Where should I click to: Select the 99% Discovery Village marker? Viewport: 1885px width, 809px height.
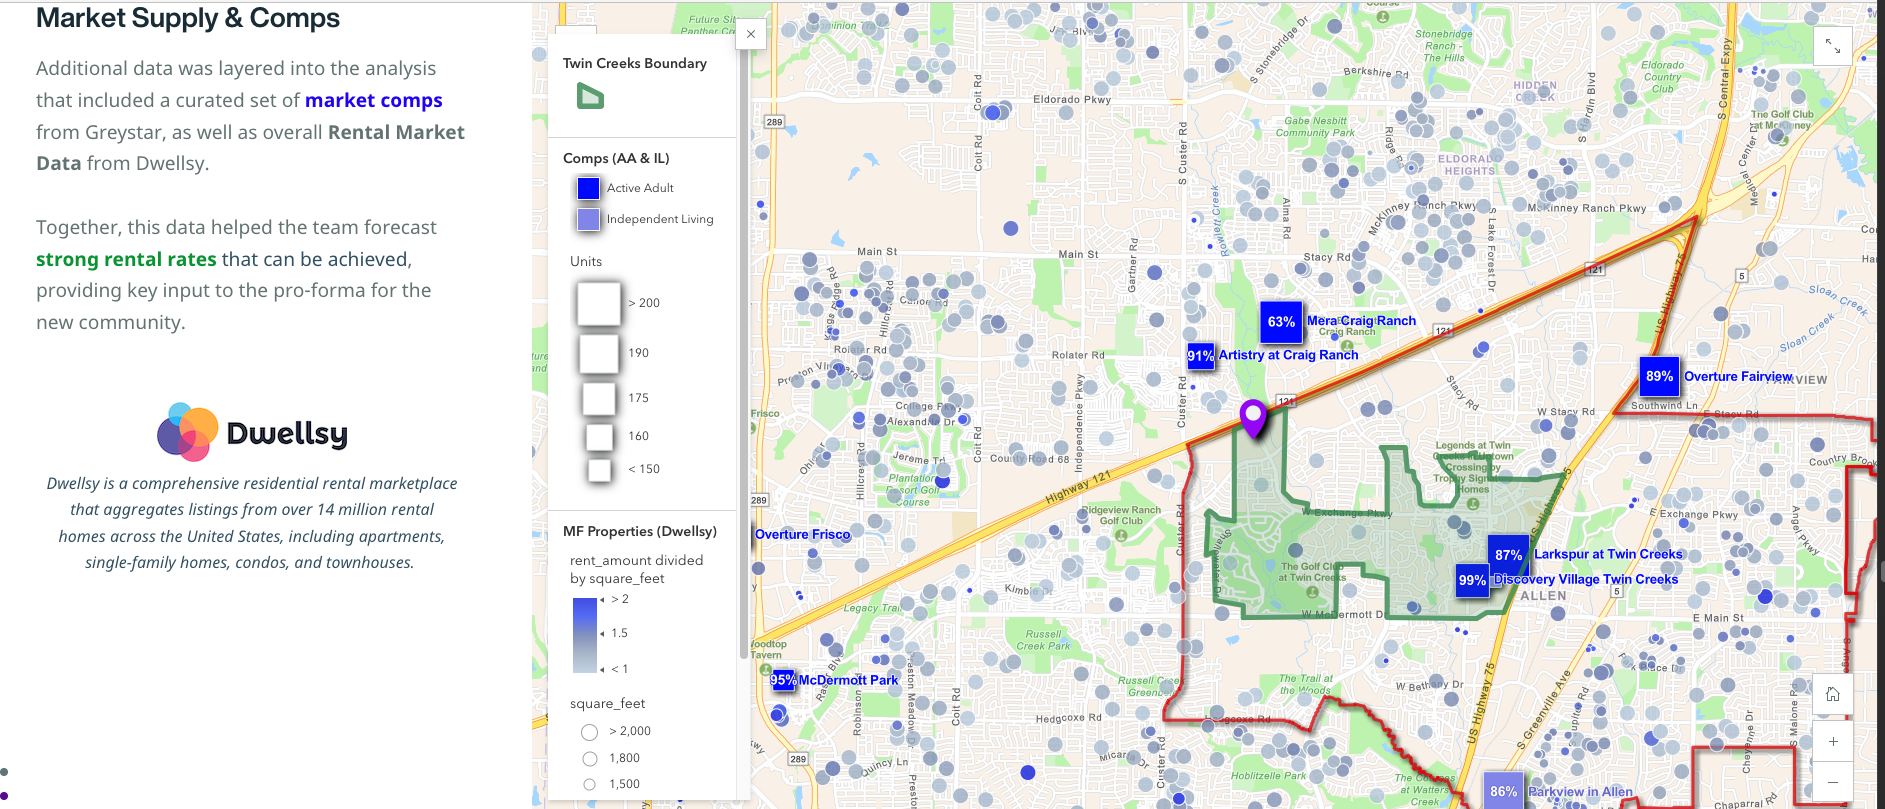1472,580
